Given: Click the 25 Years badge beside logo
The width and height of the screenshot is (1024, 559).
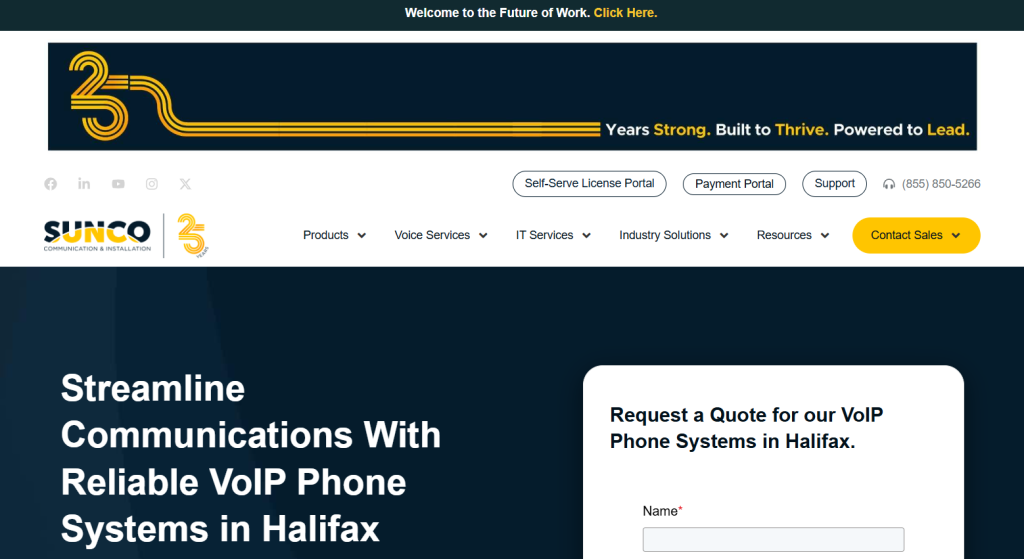Looking at the screenshot, I should click(193, 235).
